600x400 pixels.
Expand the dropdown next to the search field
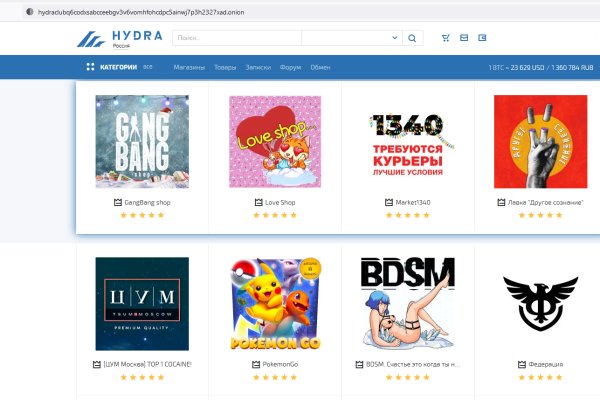tap(393, 39)
